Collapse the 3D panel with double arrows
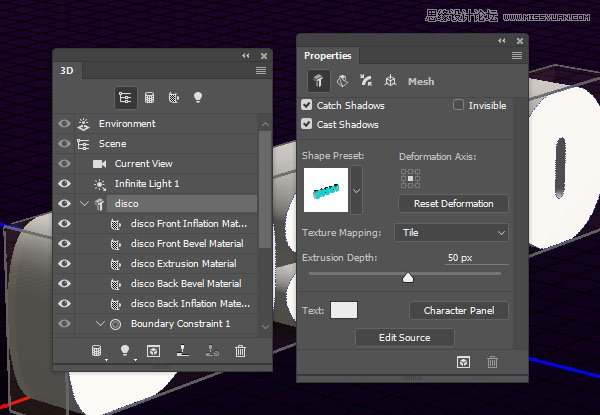The image size is (600, 415). pyautogui.click(x=246, y=56)
